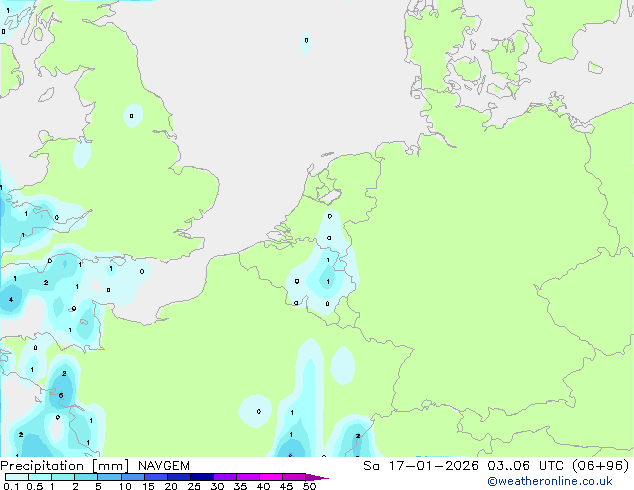Select the 5–10 mm legend color

click(109, 477)
